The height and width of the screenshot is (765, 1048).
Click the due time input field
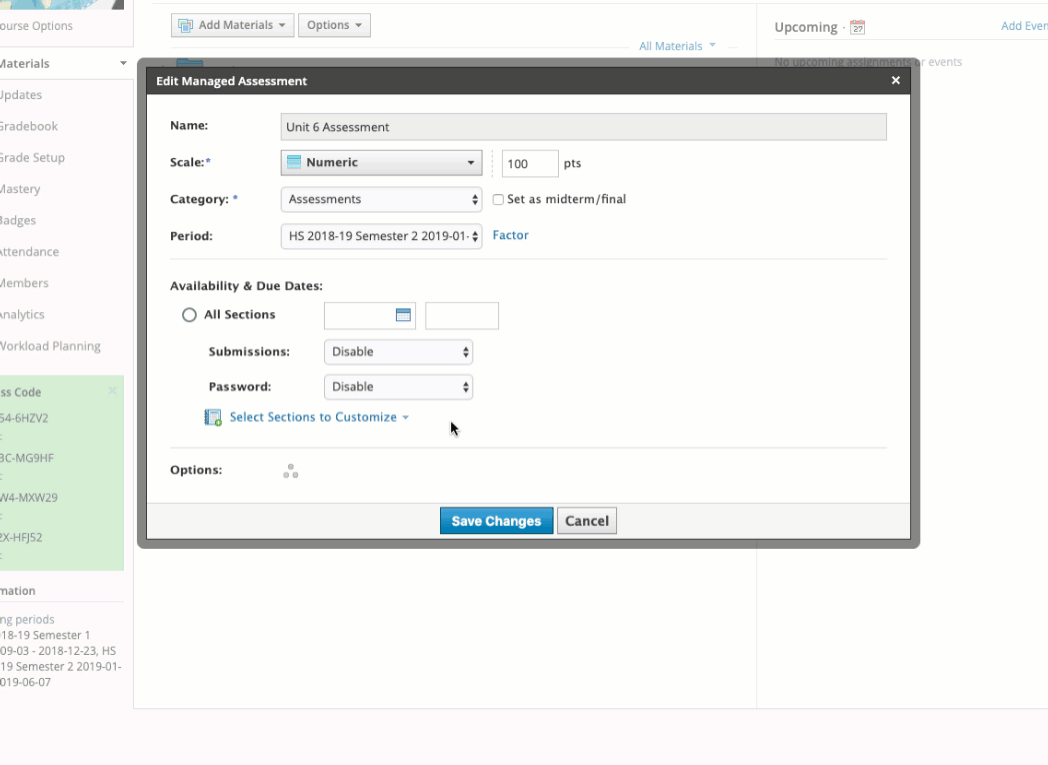coord(461,315)
